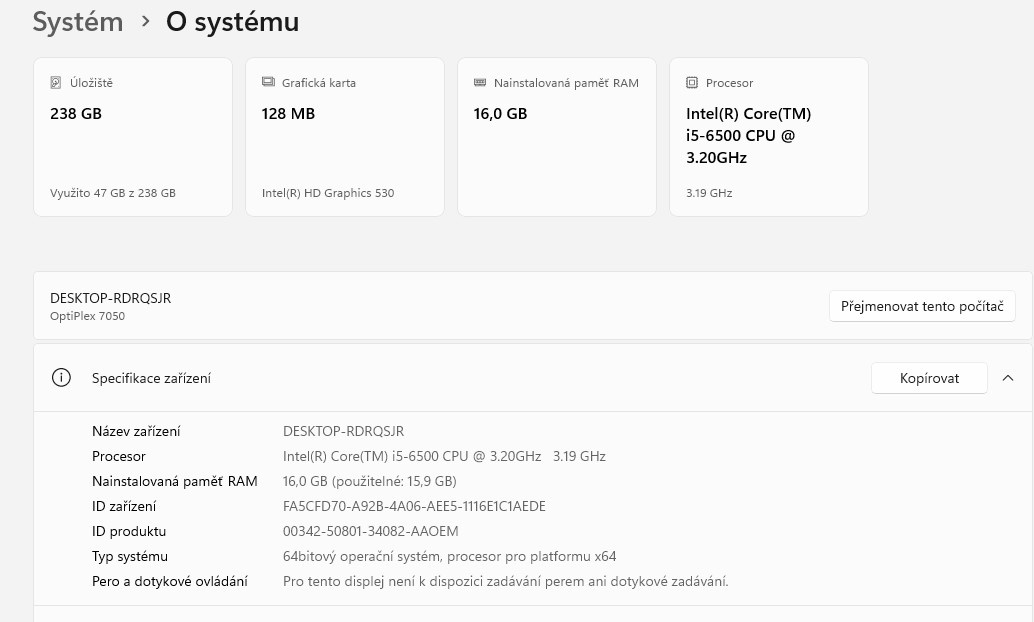The width and height of the screenshot is (1034, 622).
Task: Select the Intel Core i5-6500 processor tile
Action: pyautogui.click(x=768, y=137)
